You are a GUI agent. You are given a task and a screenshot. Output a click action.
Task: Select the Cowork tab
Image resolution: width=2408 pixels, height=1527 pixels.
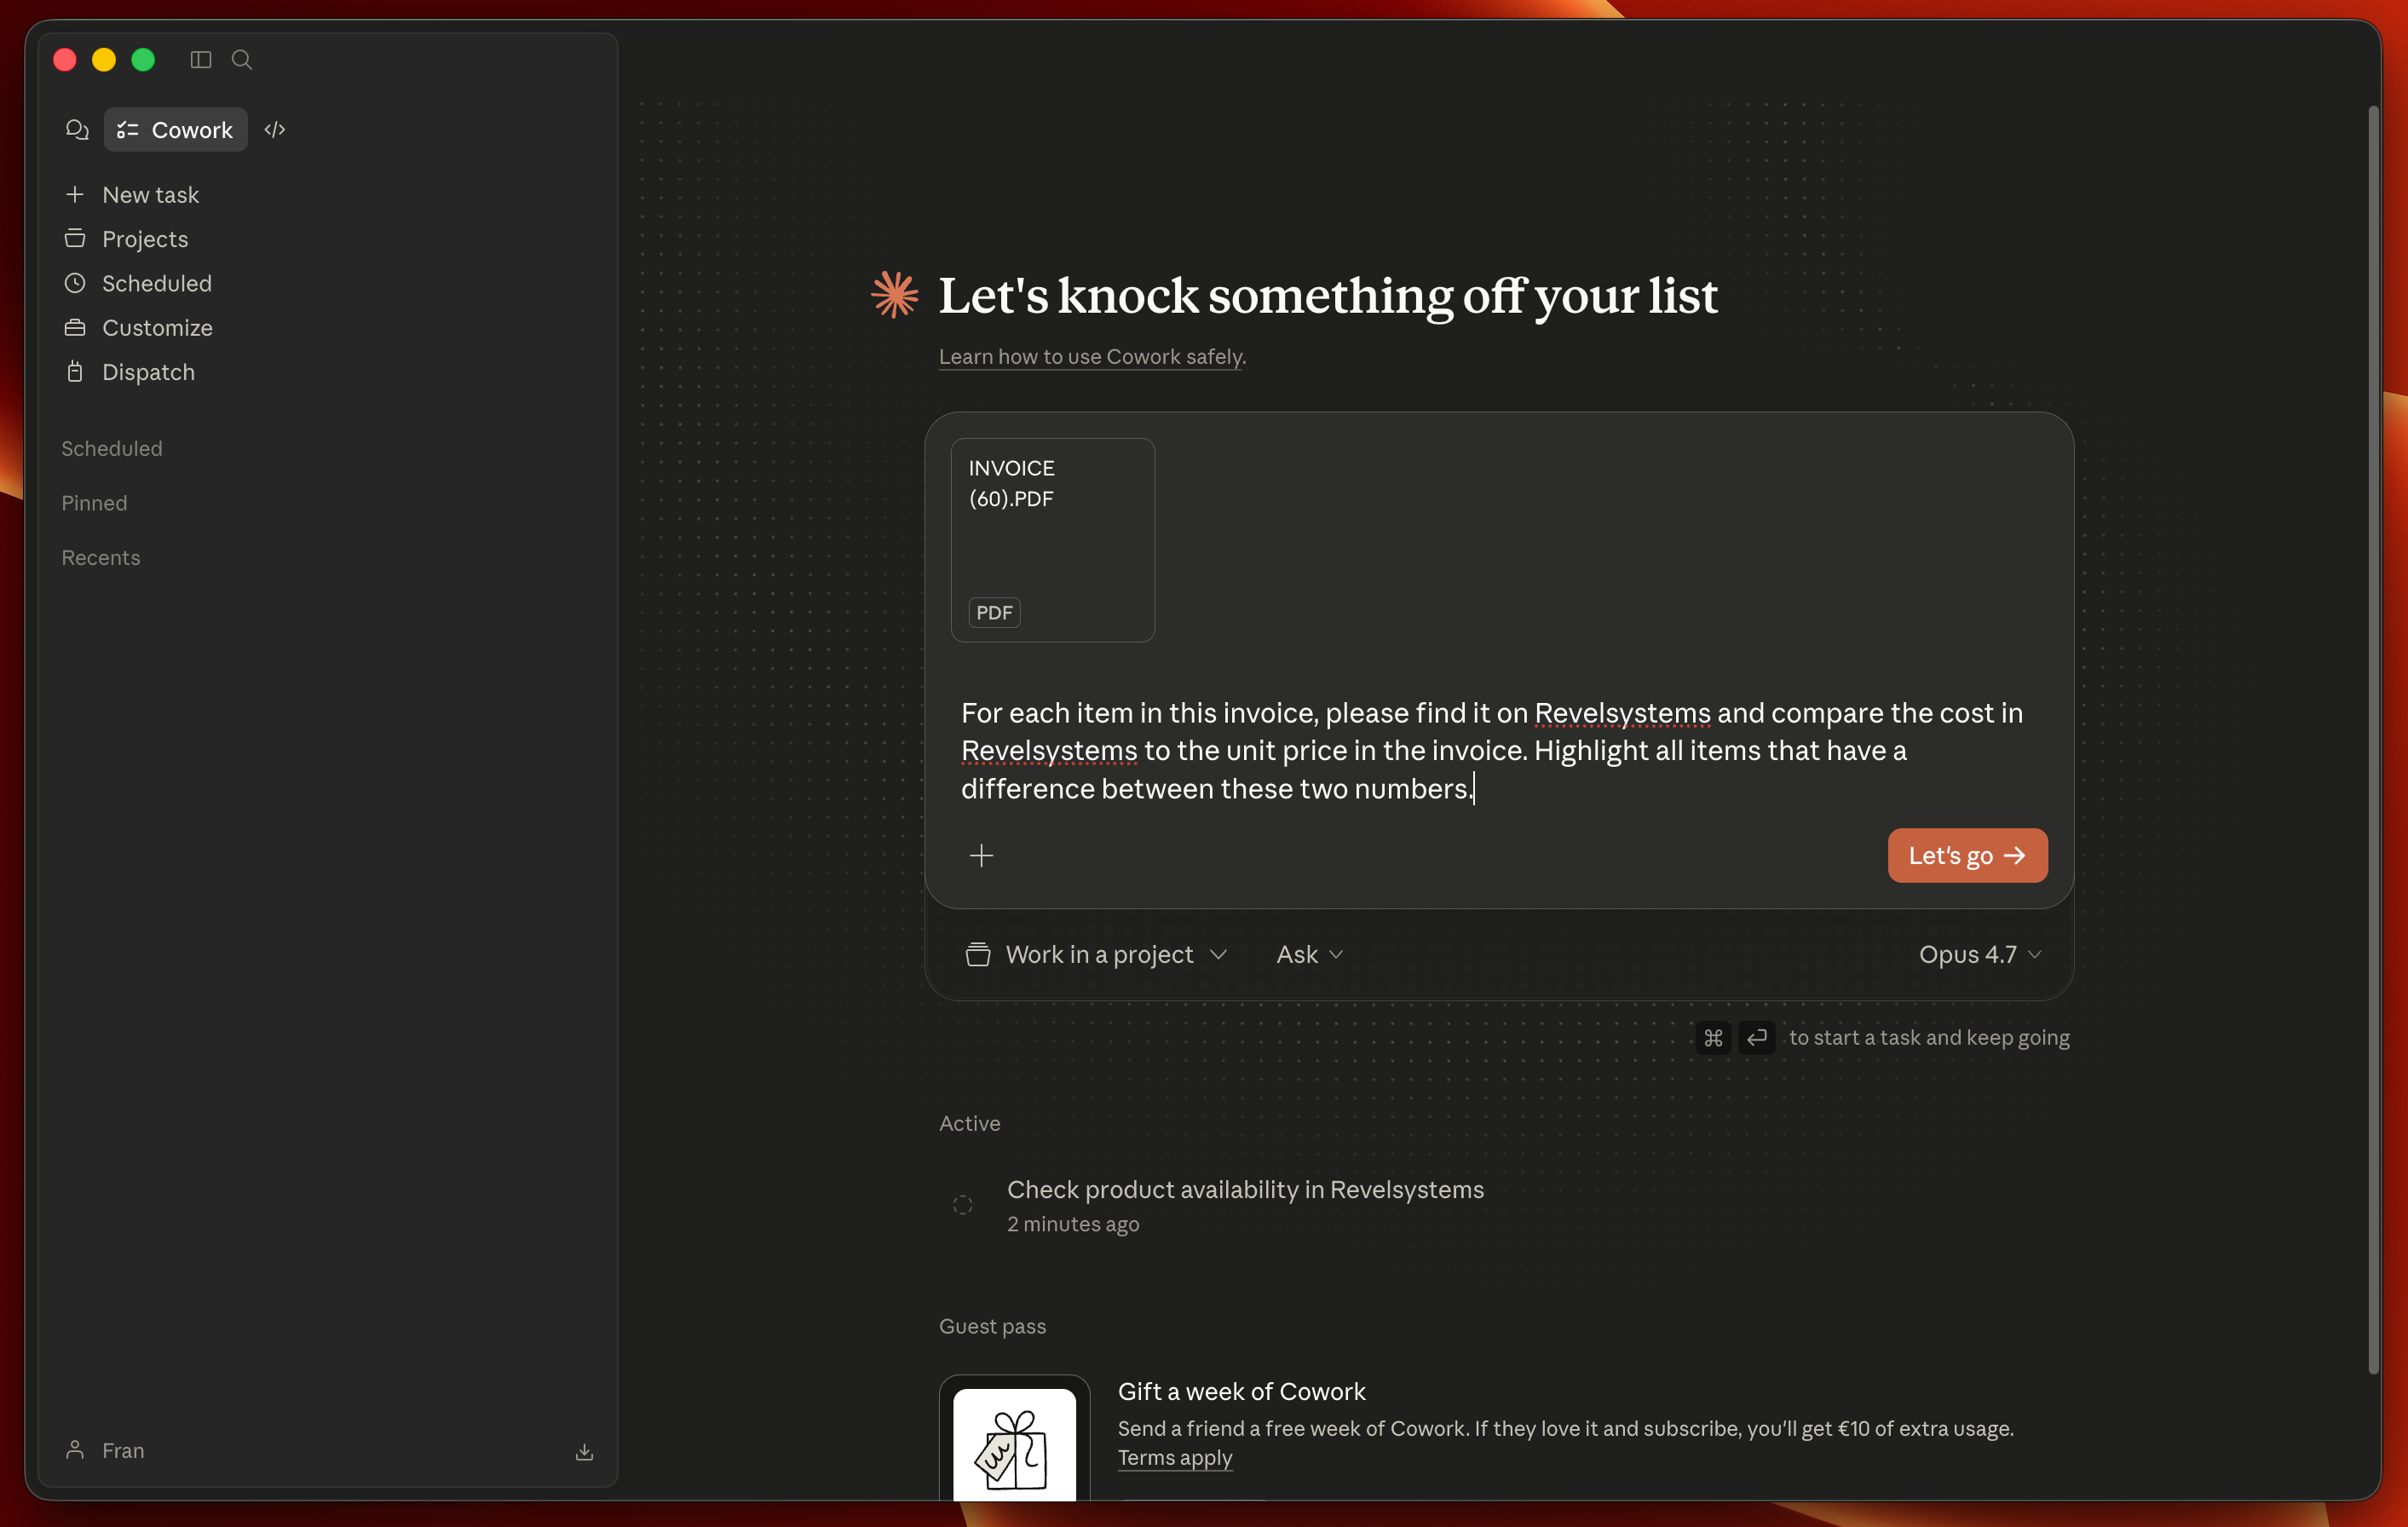pos(176,130)
